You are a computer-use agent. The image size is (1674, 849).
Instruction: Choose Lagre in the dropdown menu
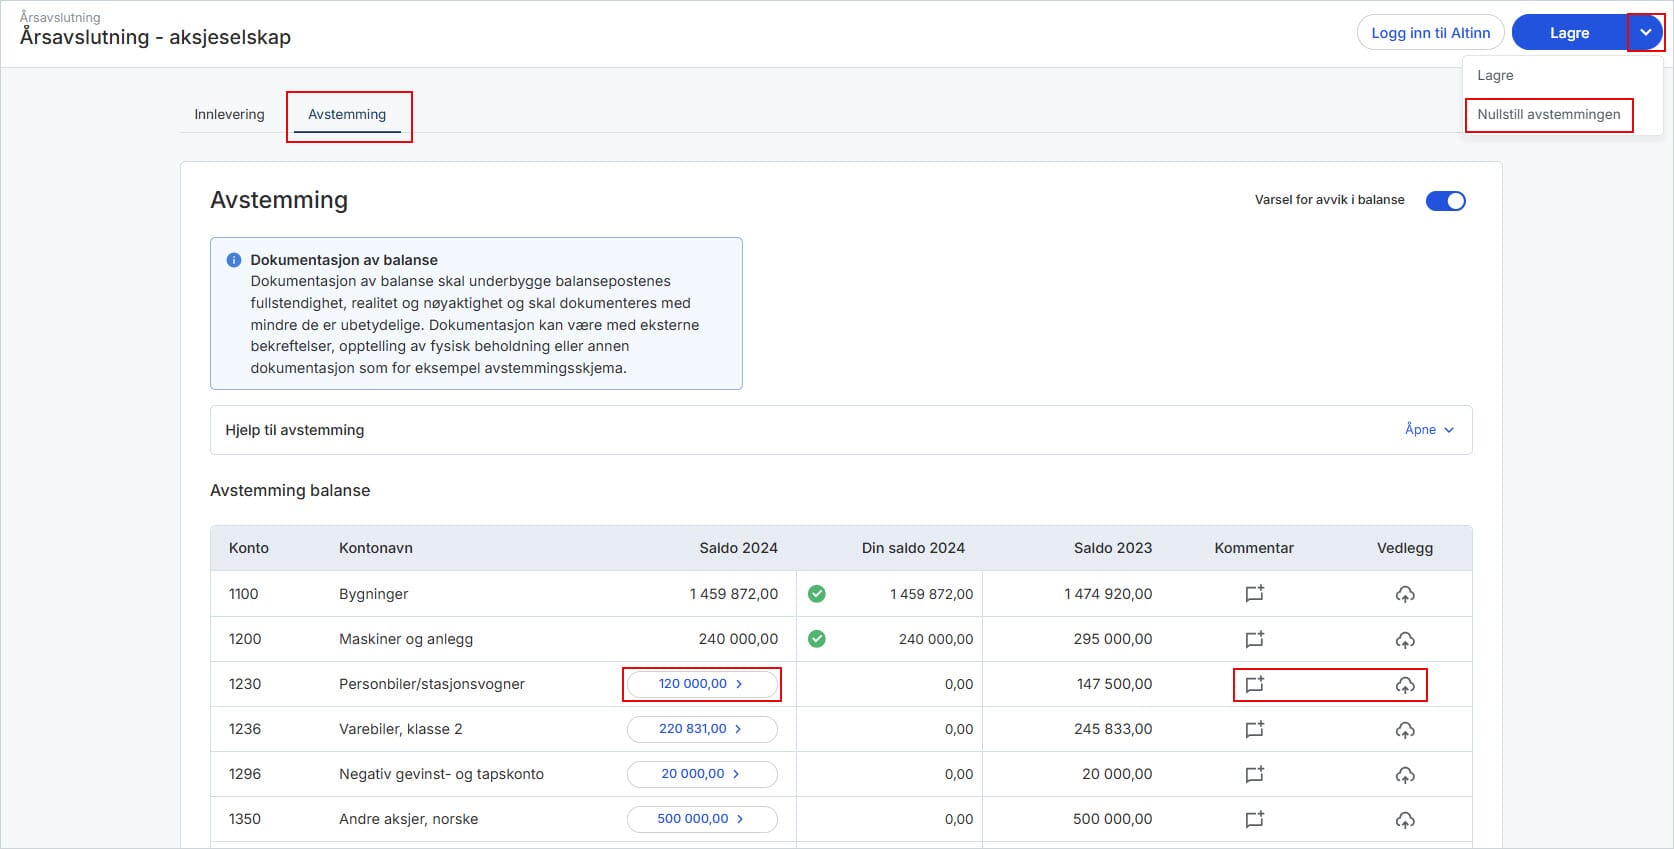point(1495,75)
